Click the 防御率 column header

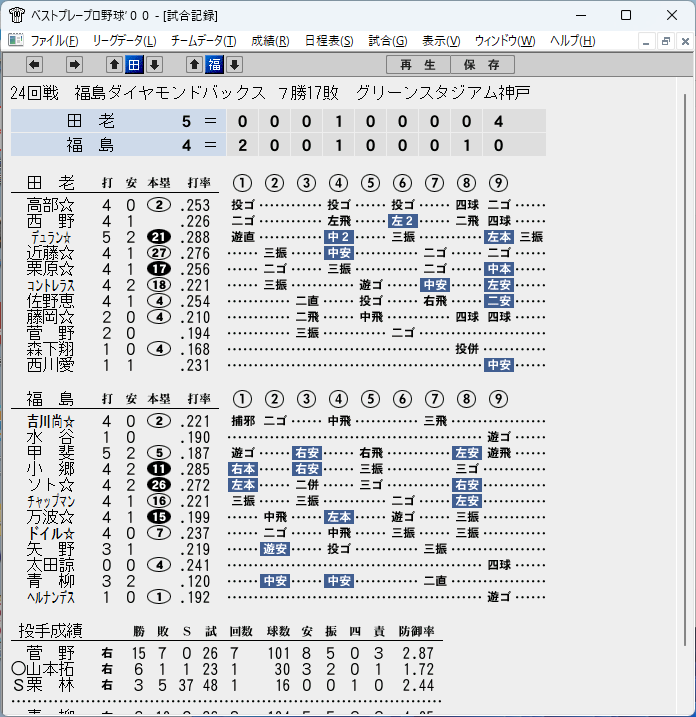click(416, 631)
